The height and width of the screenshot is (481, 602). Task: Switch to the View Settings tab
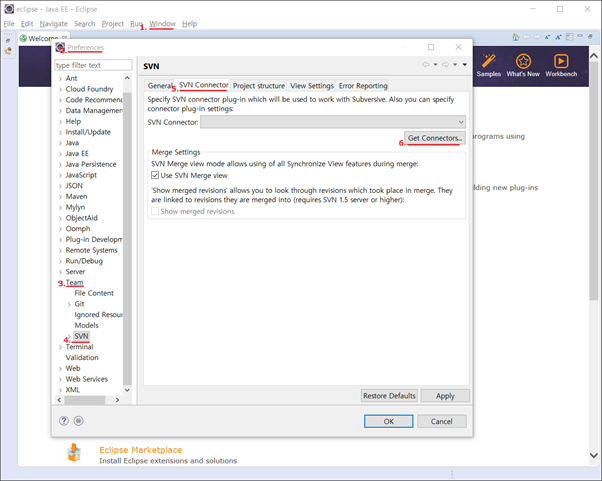[x=312, y=86]
